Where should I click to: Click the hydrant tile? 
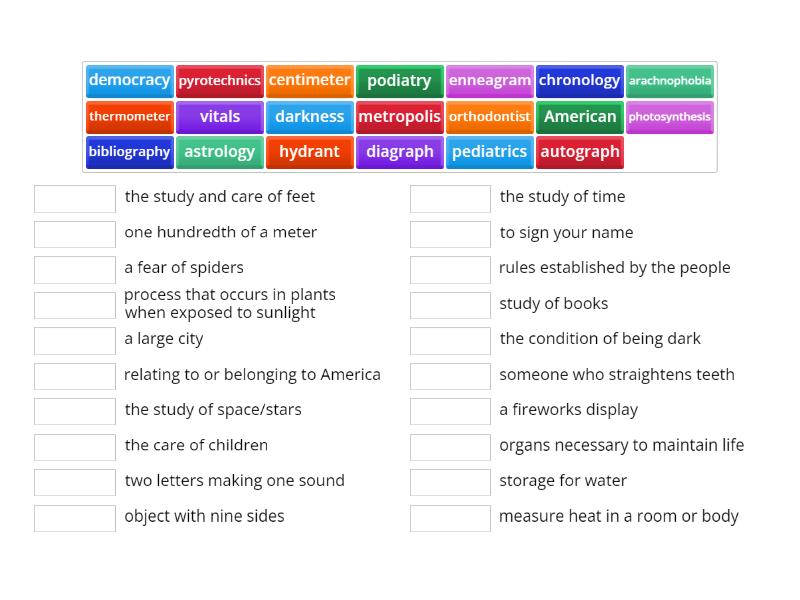(310, 152)
